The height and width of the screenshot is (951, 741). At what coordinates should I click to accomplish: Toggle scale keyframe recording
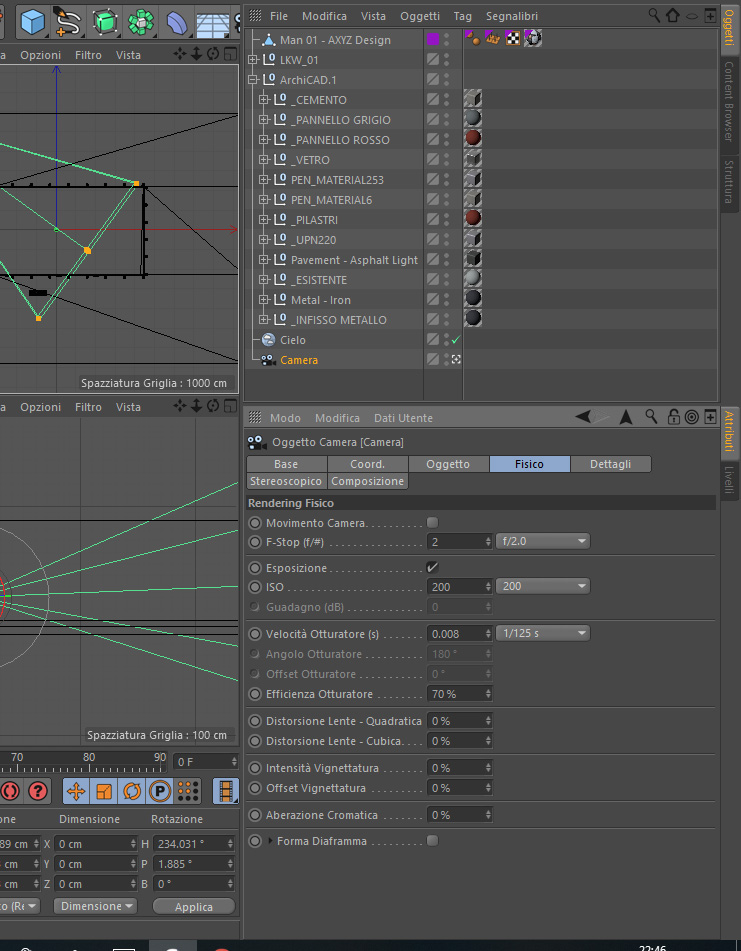(104, 791)
